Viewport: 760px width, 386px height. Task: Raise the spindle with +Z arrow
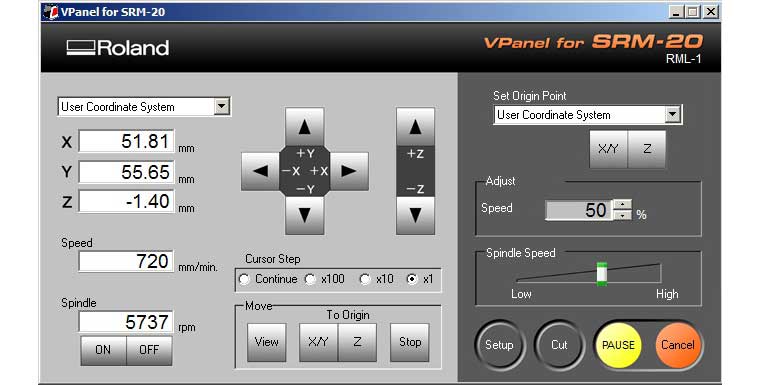point(415,127)
